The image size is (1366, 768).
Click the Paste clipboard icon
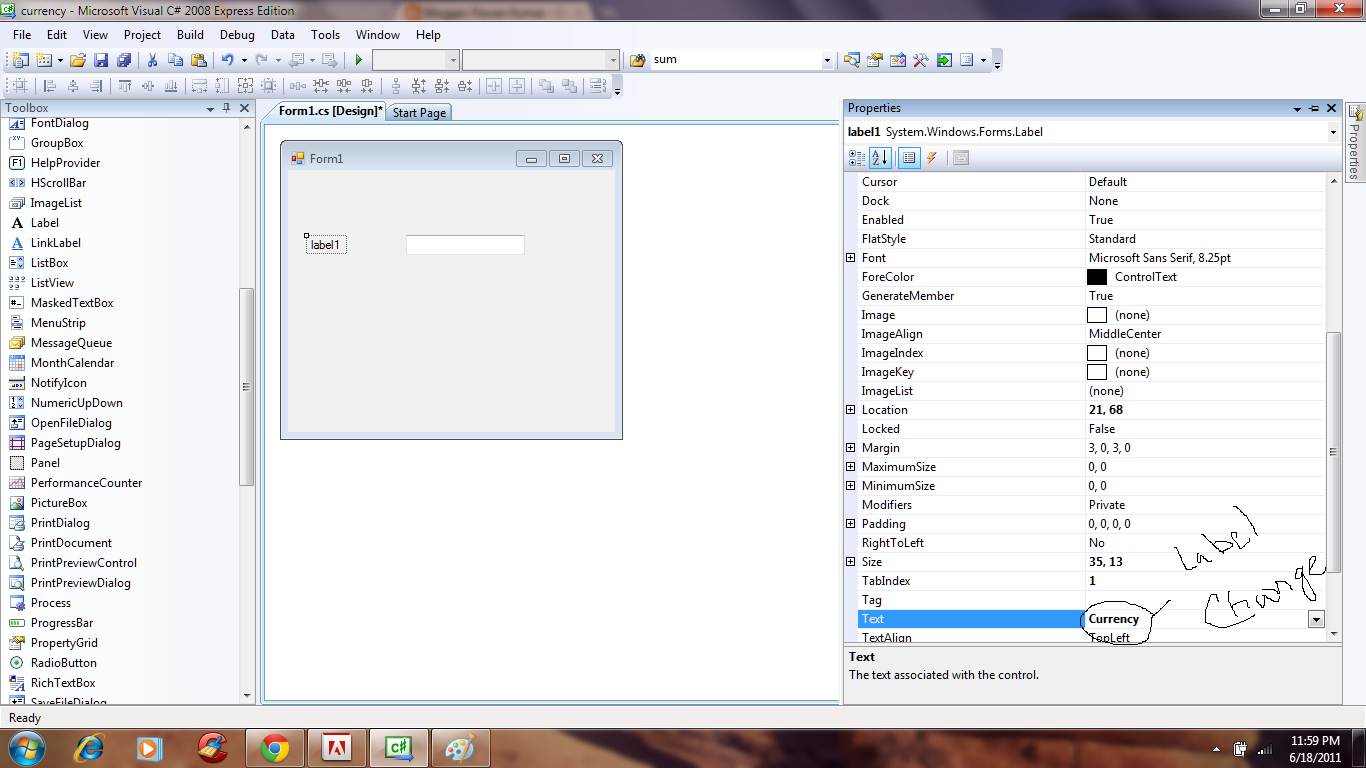[198, 60]
